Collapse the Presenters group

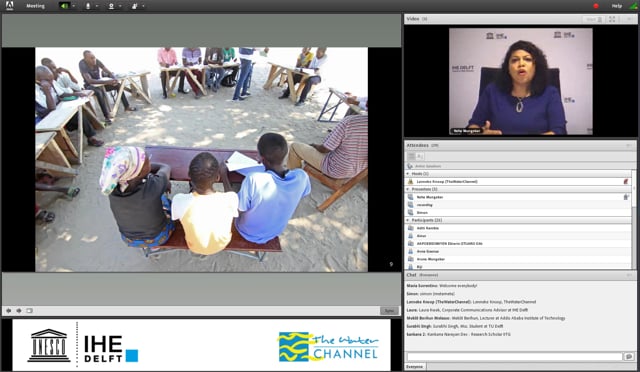point(408,189)
